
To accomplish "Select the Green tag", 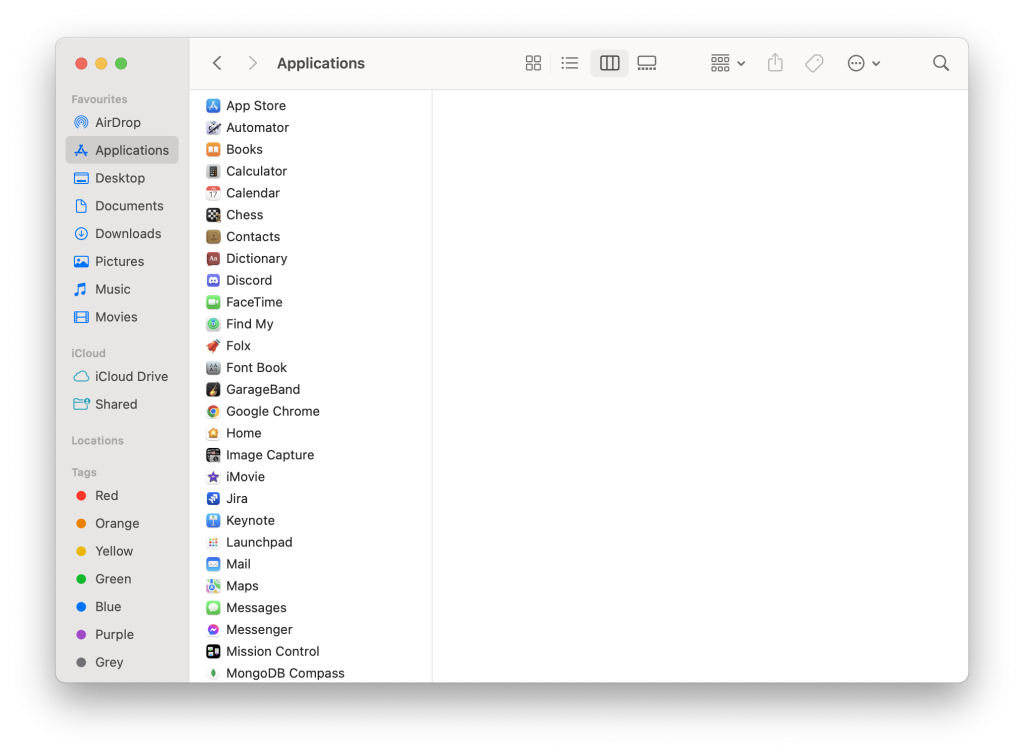I will pyautogui.click(x=121, y=579).
